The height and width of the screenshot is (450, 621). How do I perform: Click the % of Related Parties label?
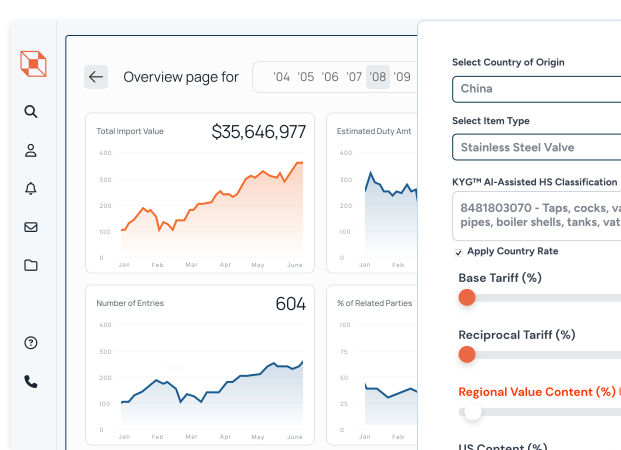click(x=374, y=303)
